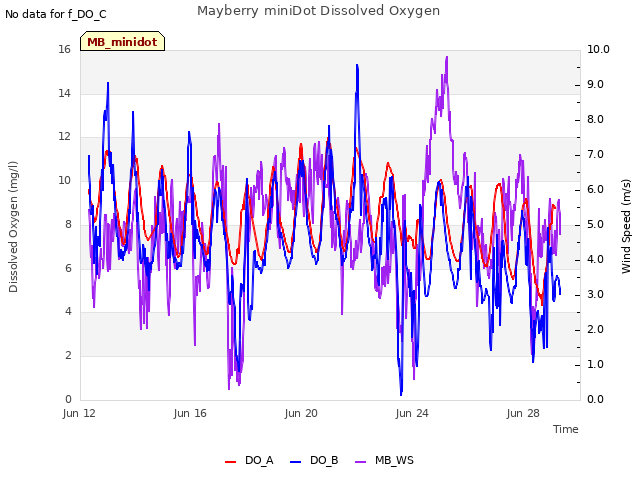The width and height of the screenshot is (640, 480).
Task: Click the 0.0 tick on wind speed axis
Action: click(595, 399)
